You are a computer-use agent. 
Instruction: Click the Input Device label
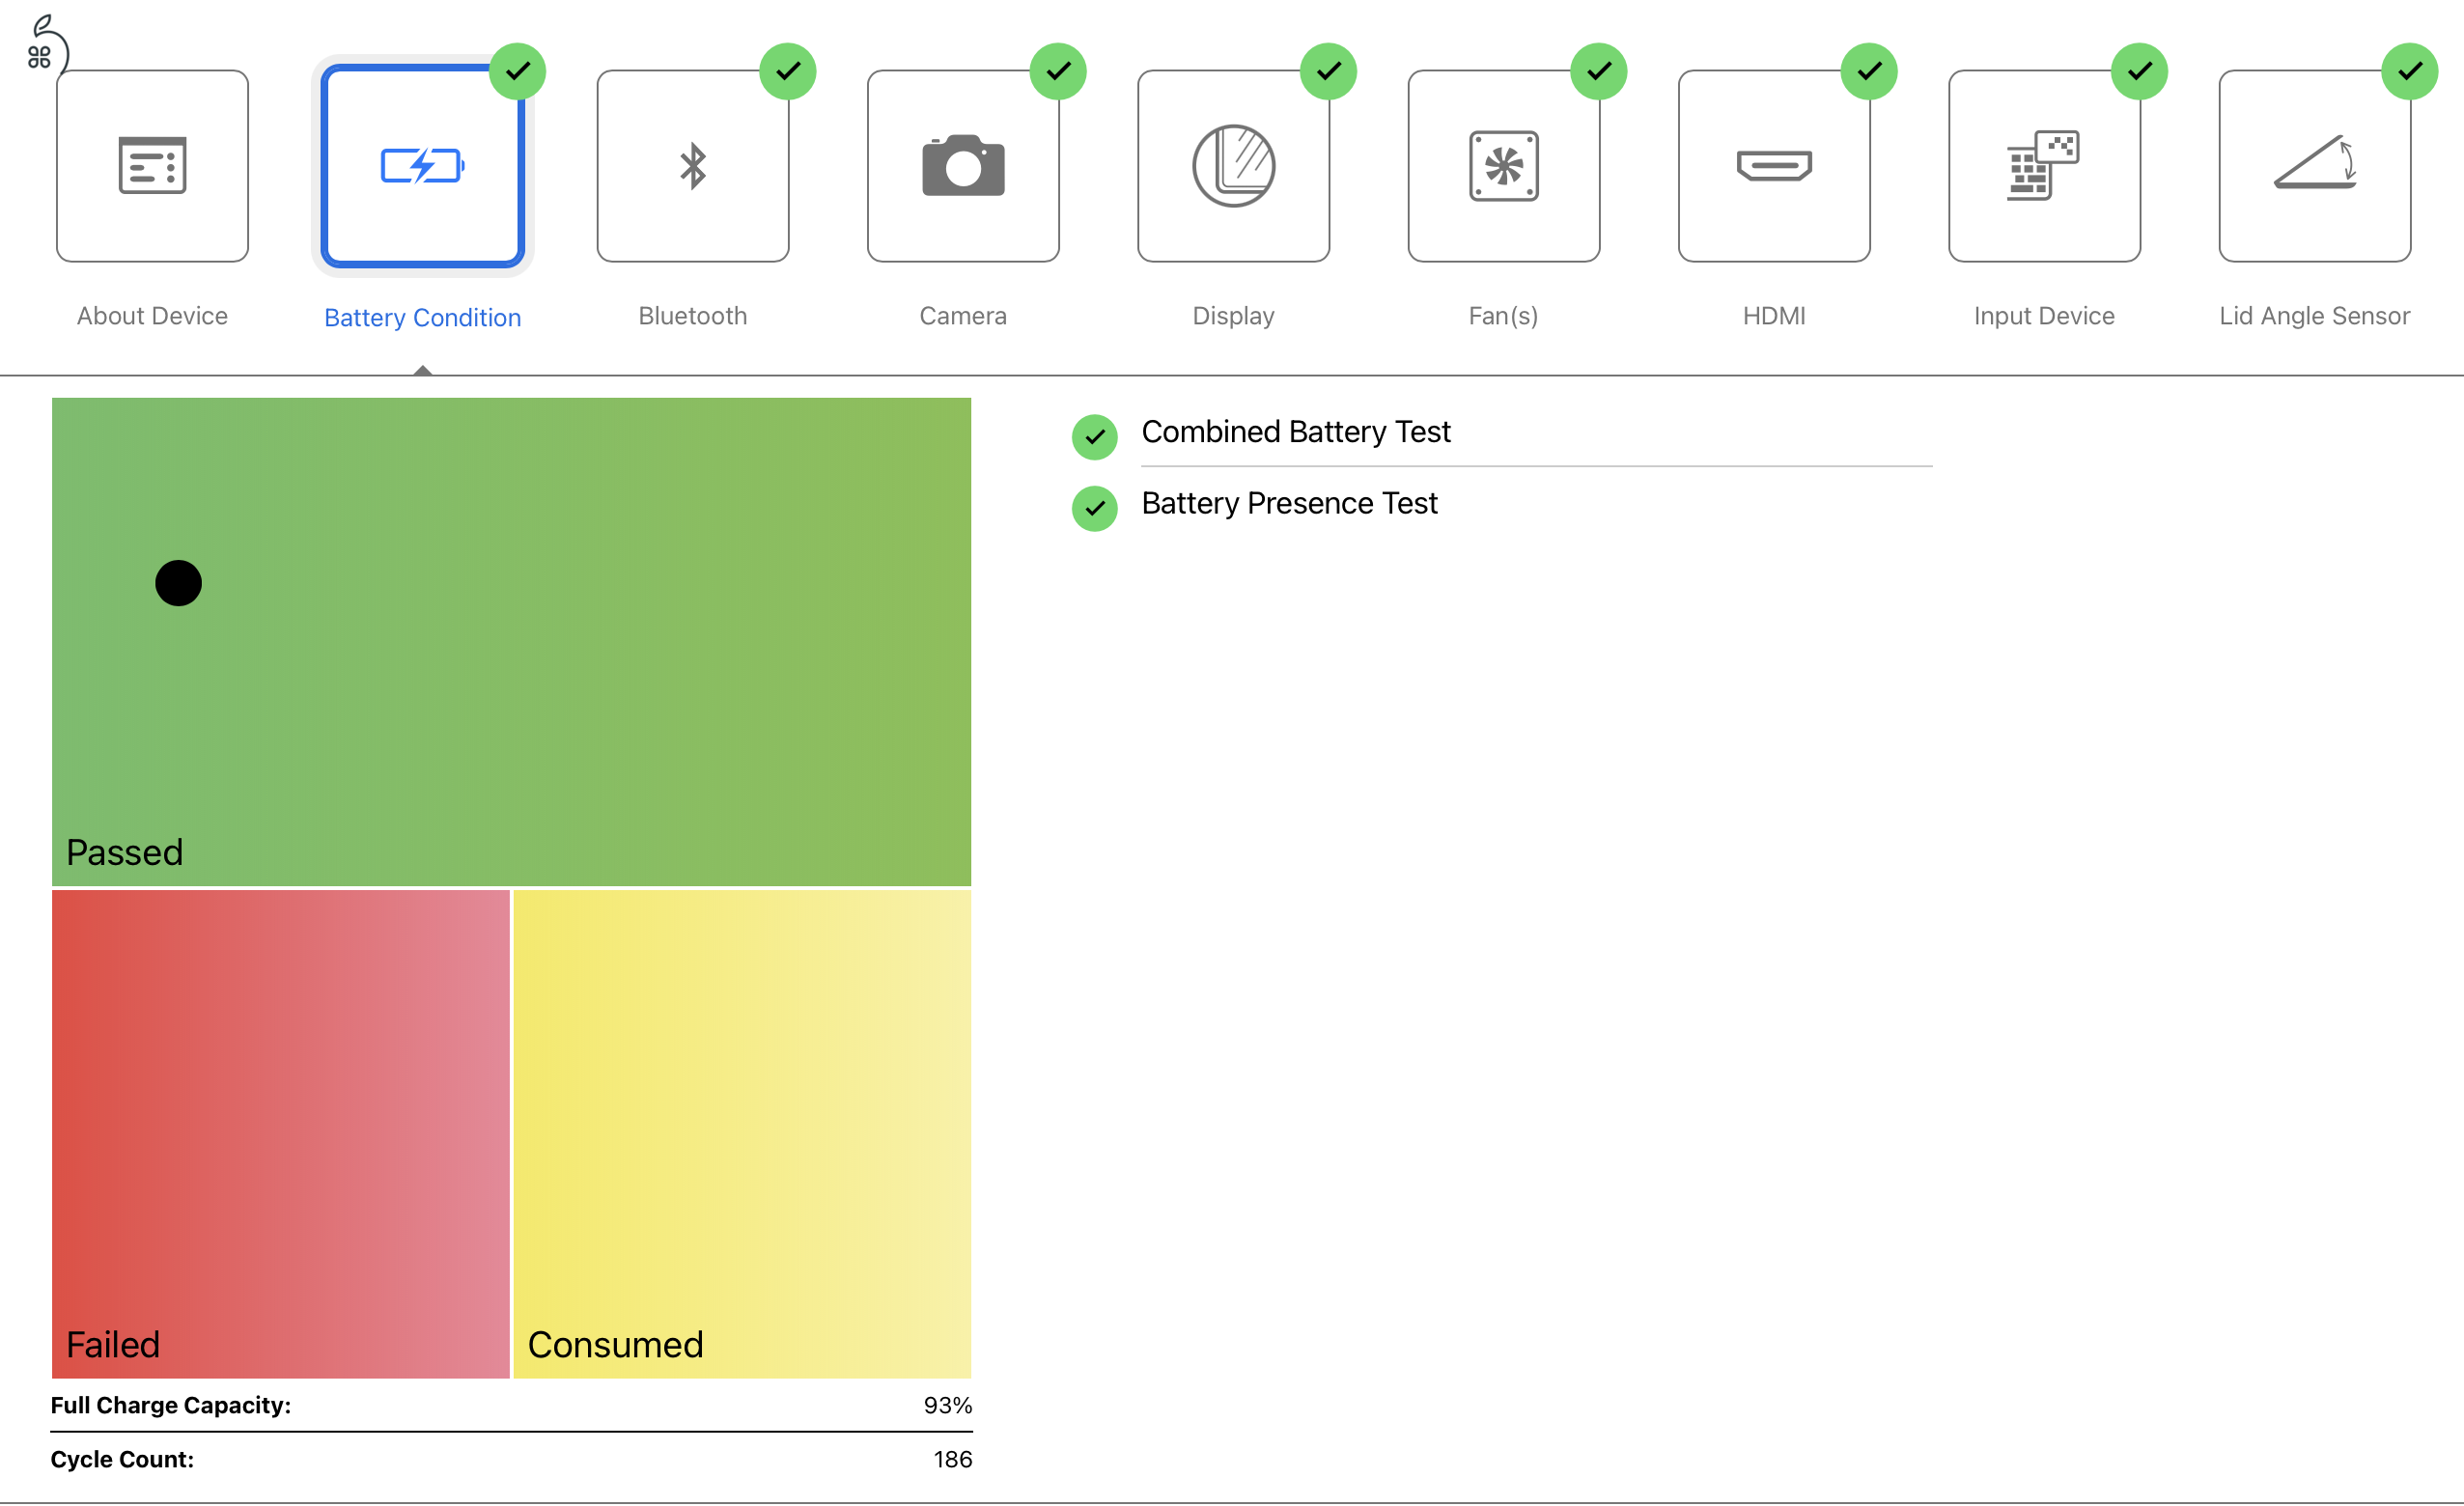(2044, 316)
